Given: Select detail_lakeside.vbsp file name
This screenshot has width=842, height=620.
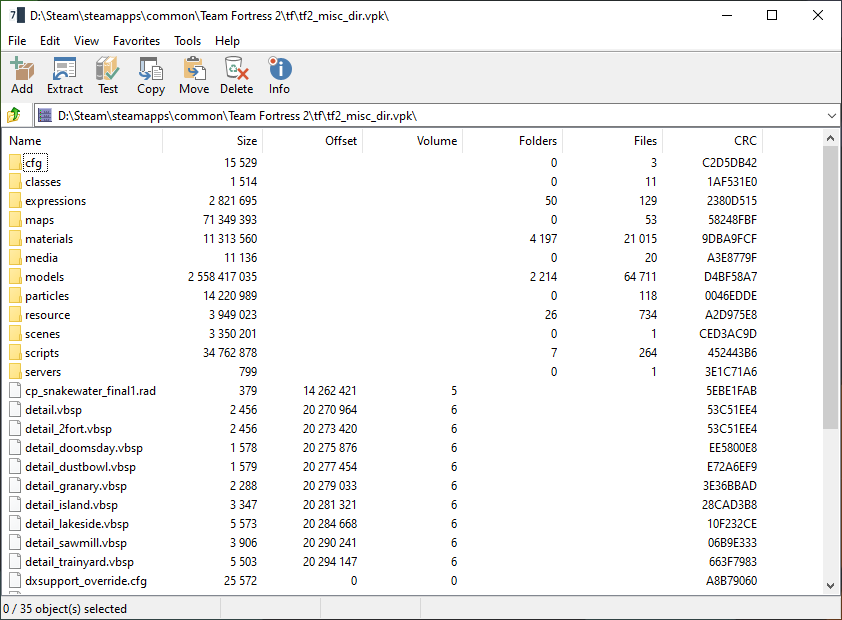Looking at the screenshot, I should (x=77, y=524).
